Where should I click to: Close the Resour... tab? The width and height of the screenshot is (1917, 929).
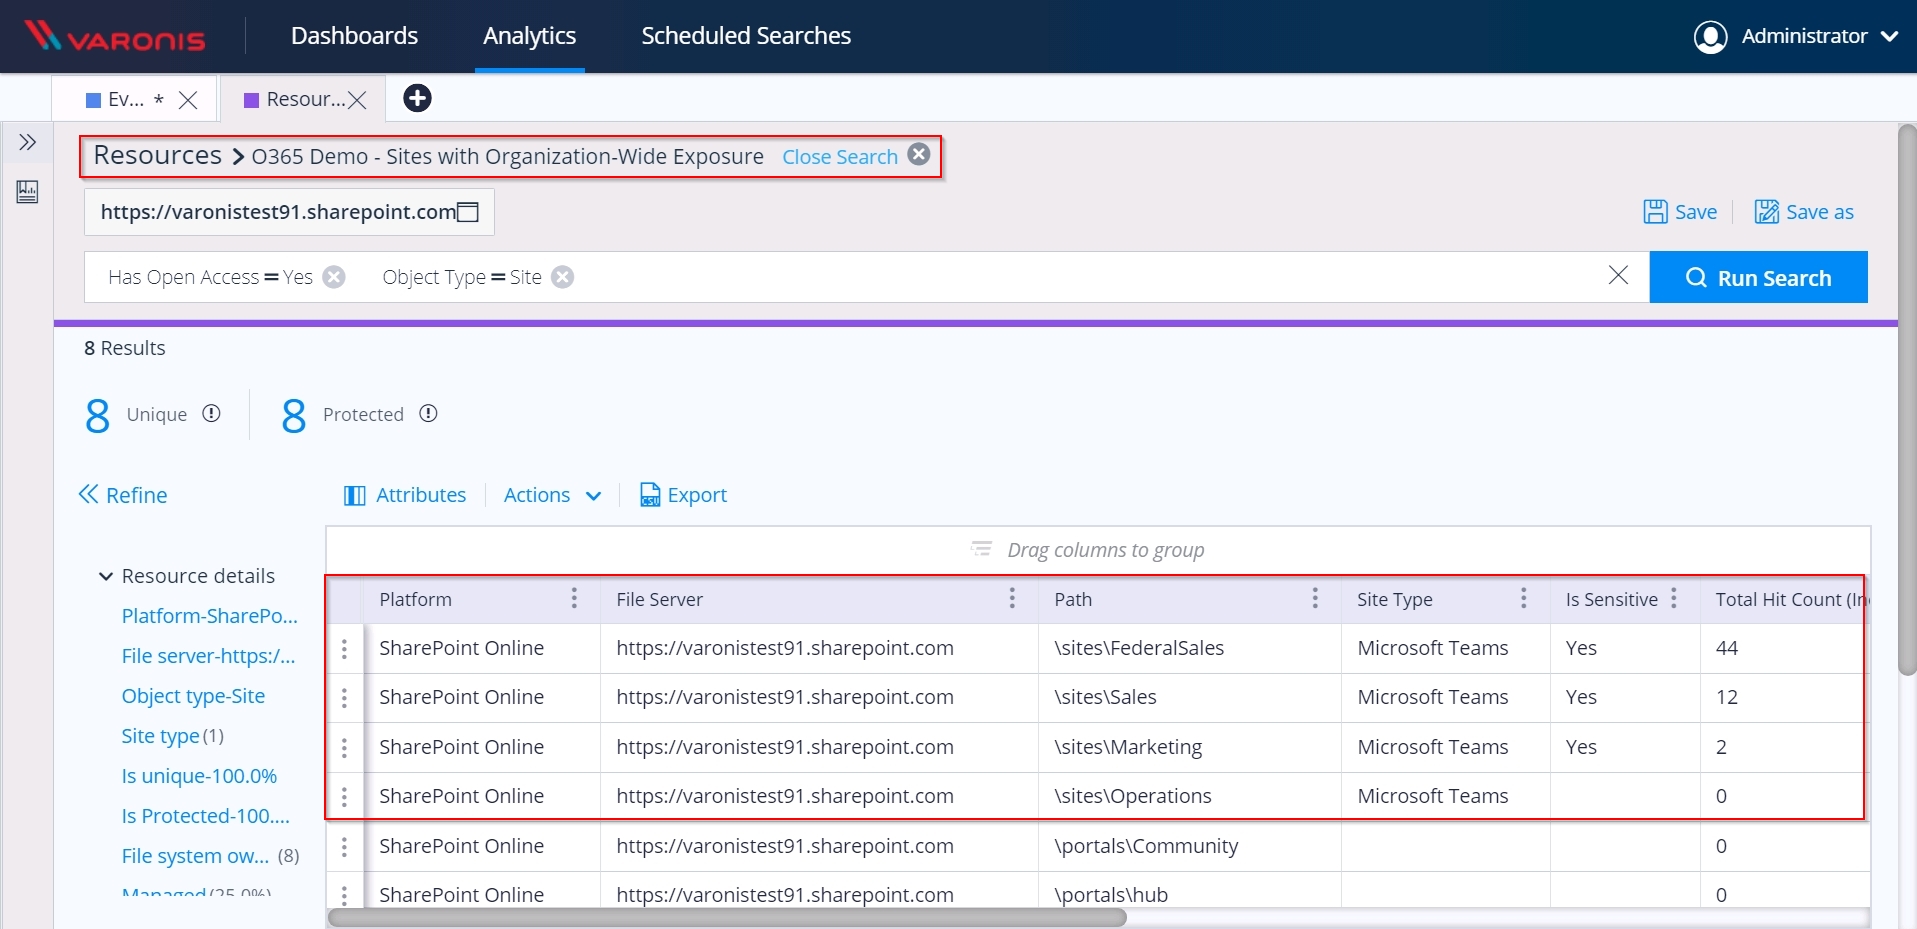coord(357,100)
